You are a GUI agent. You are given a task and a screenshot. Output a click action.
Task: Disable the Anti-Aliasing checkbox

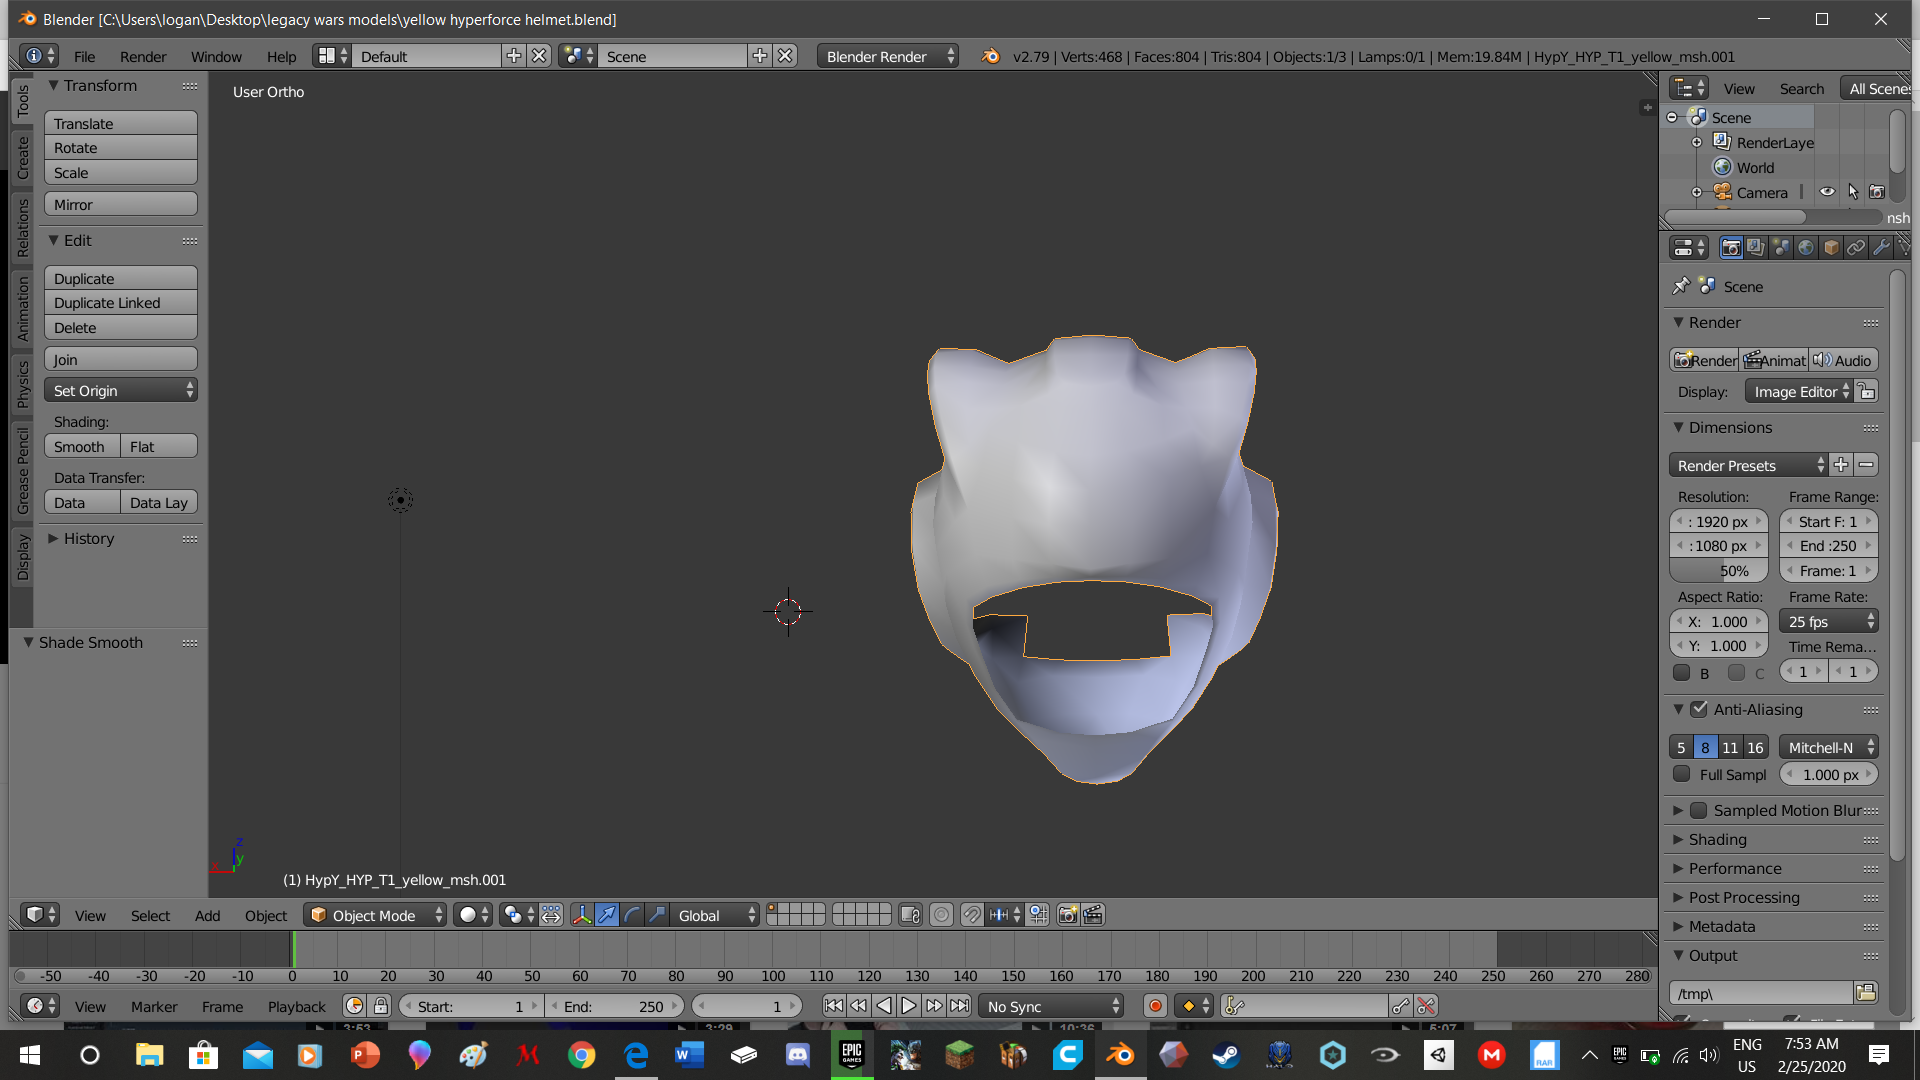[x=1699, y=709]
